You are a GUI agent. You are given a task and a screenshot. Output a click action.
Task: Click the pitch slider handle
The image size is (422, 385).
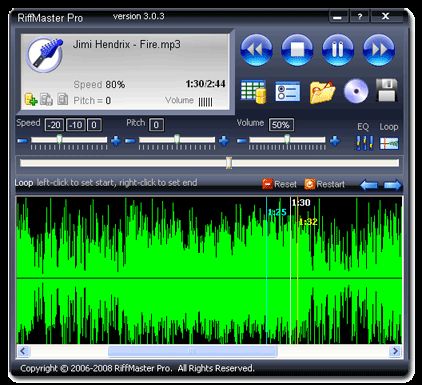pyautogui.click(x=177, y=139)
